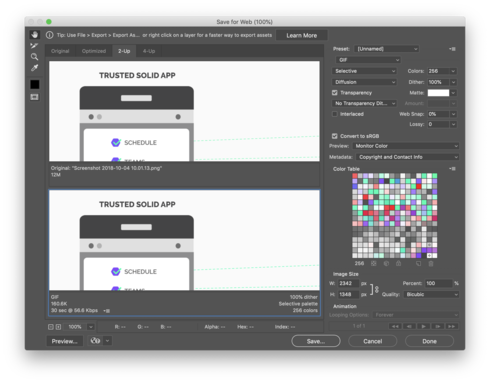This screenshot has height=383, width=490.
Task: Map selected colors to transparent icon
Action: (x=374, y=263)
